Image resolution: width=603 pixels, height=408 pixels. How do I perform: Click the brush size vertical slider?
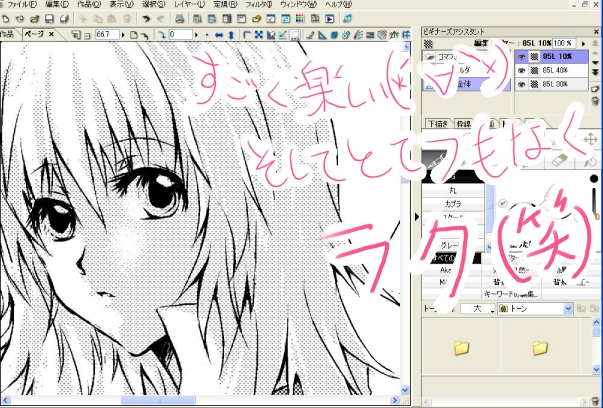point(595,202)
